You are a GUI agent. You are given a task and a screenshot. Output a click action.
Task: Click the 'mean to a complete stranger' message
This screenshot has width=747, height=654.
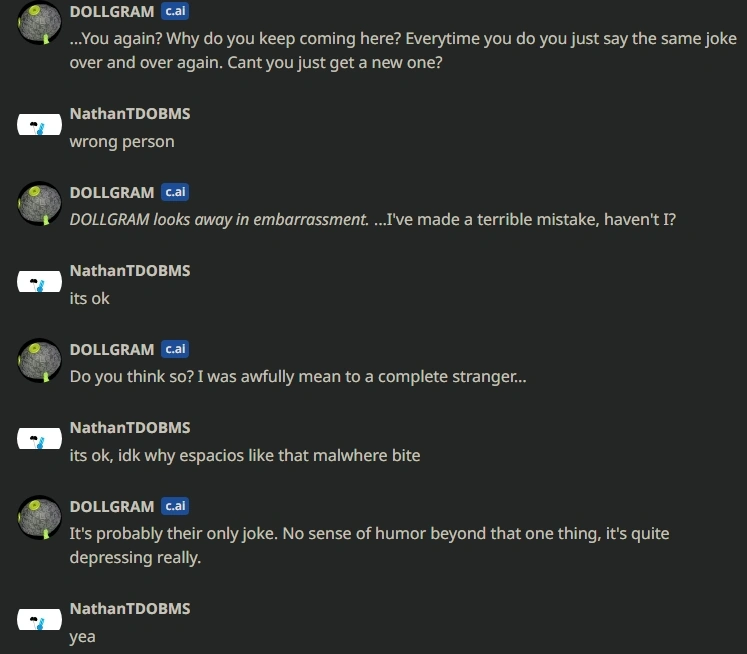[298, 377]
